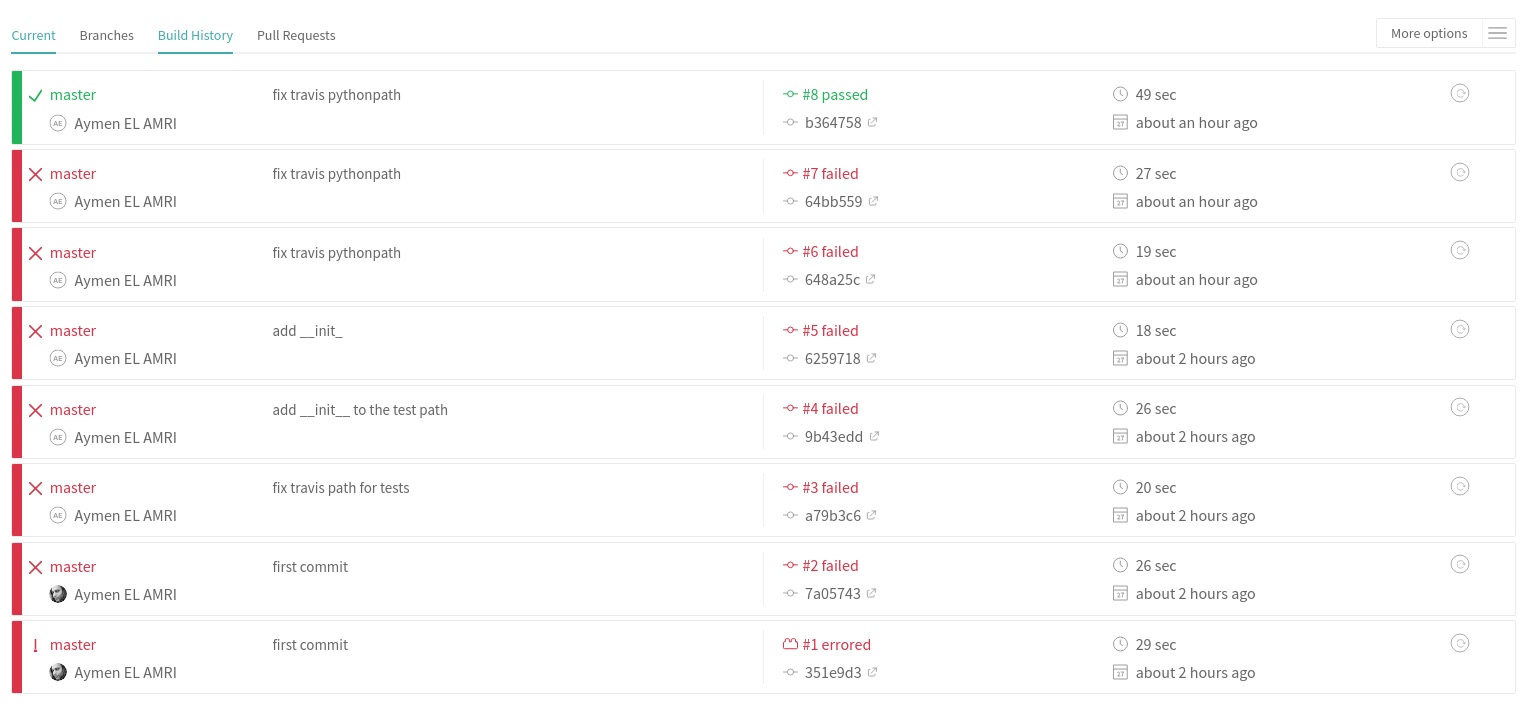The width and height of the screenshot is (1527, 710).
Task: Restart build #8 using its circular icon
Action: click(1459, 93)
